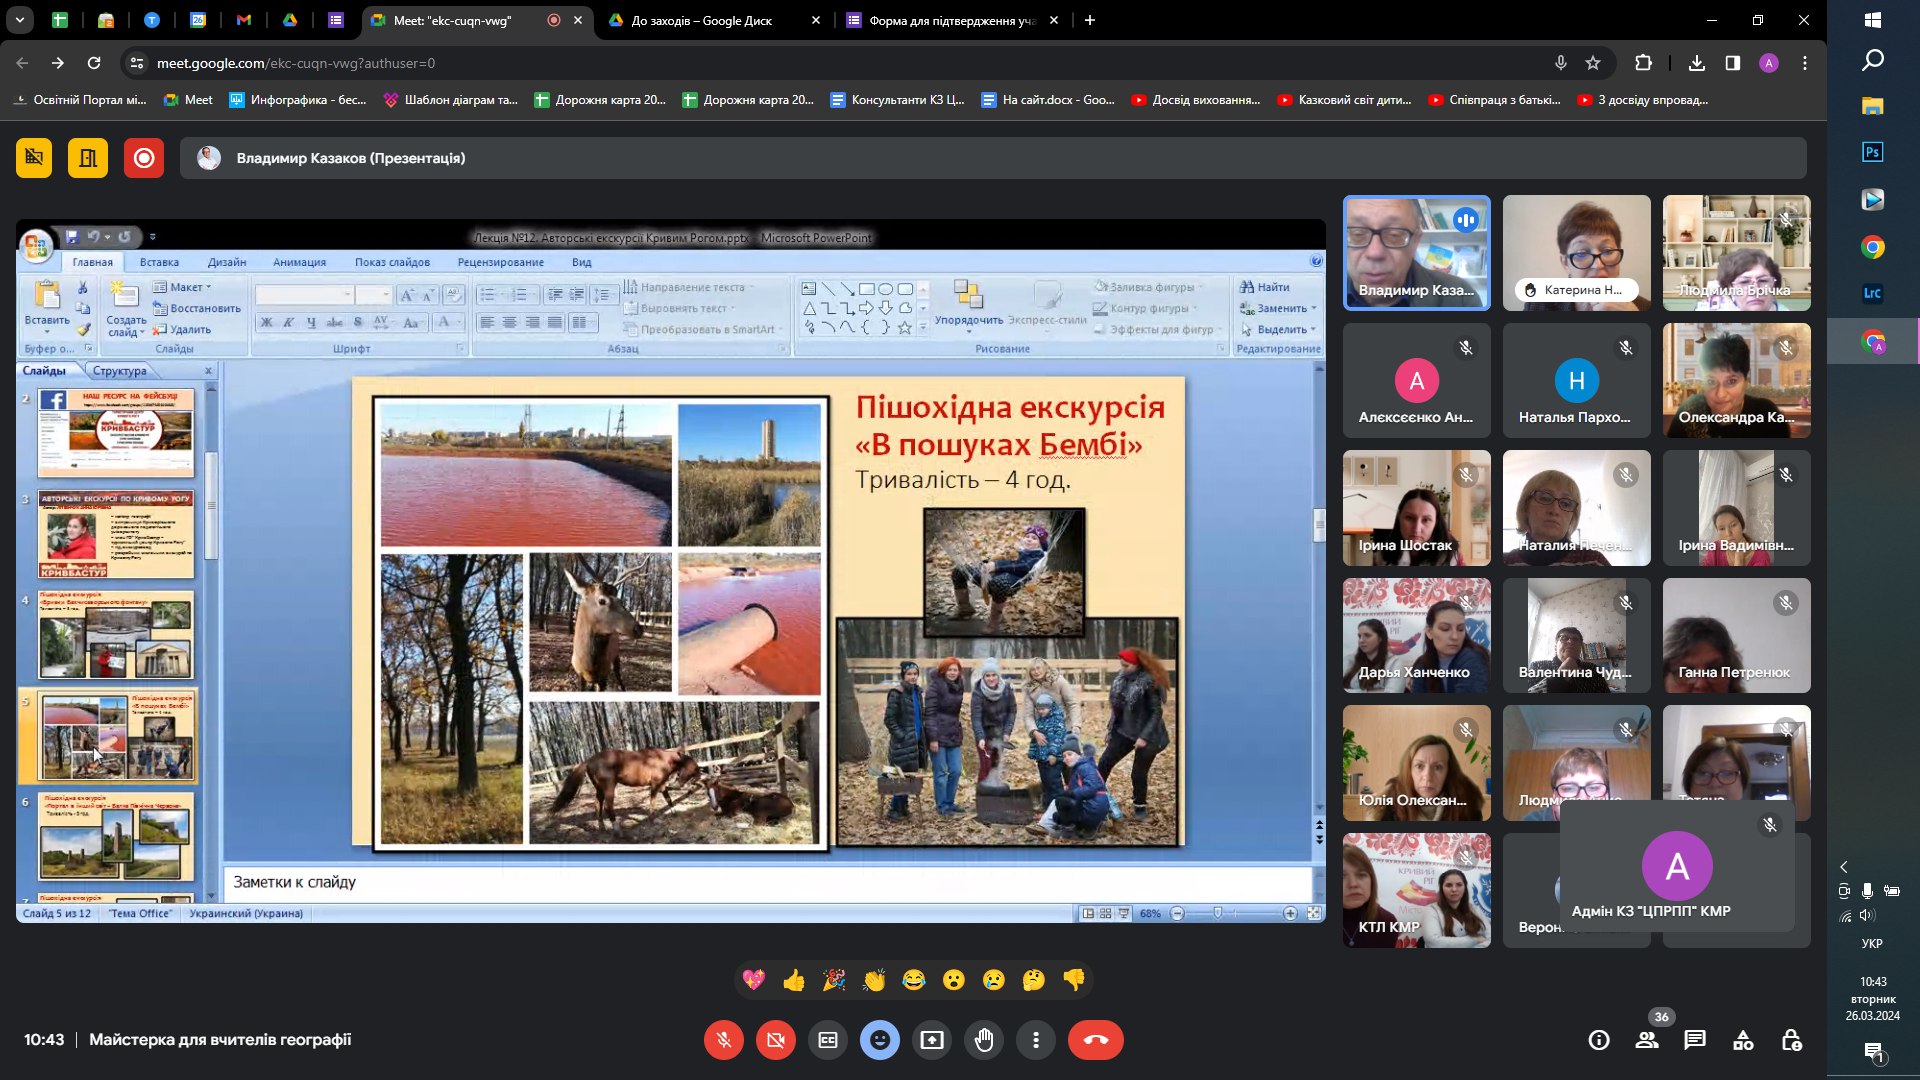Select slide 4 thumbnail
Viewport: 1920px width, 1080px height.
pyautogui.click(x=116, y=635)
